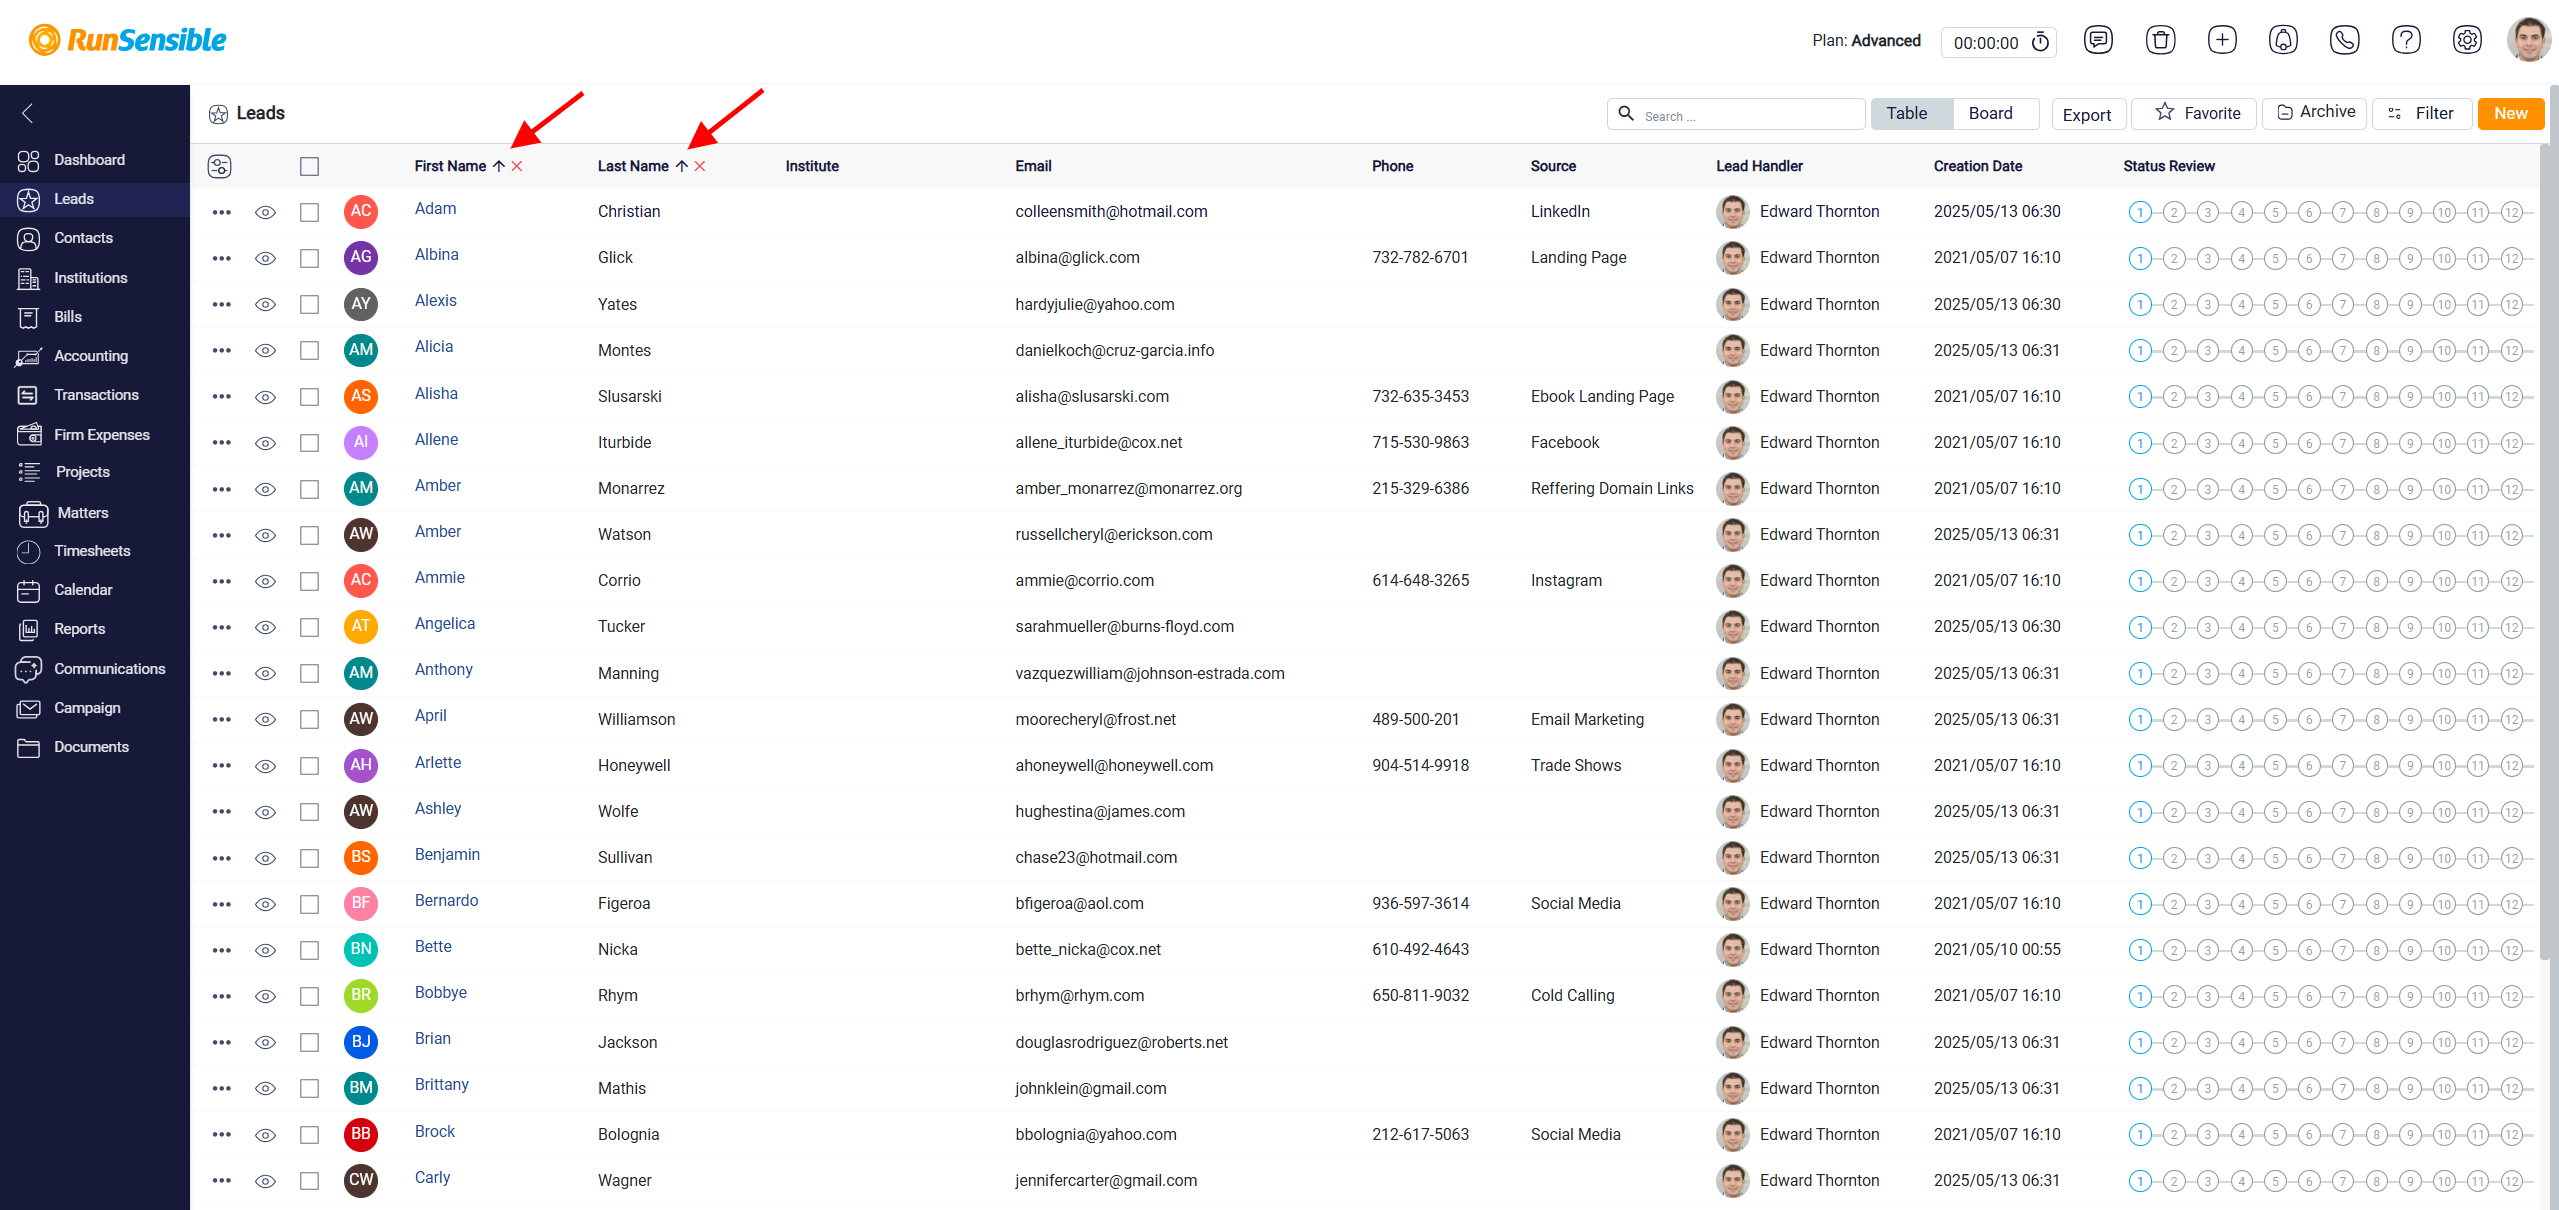Check the select-all checkbox in table header
This screenshot has width=2559, height=1210.
click(310, 167)
